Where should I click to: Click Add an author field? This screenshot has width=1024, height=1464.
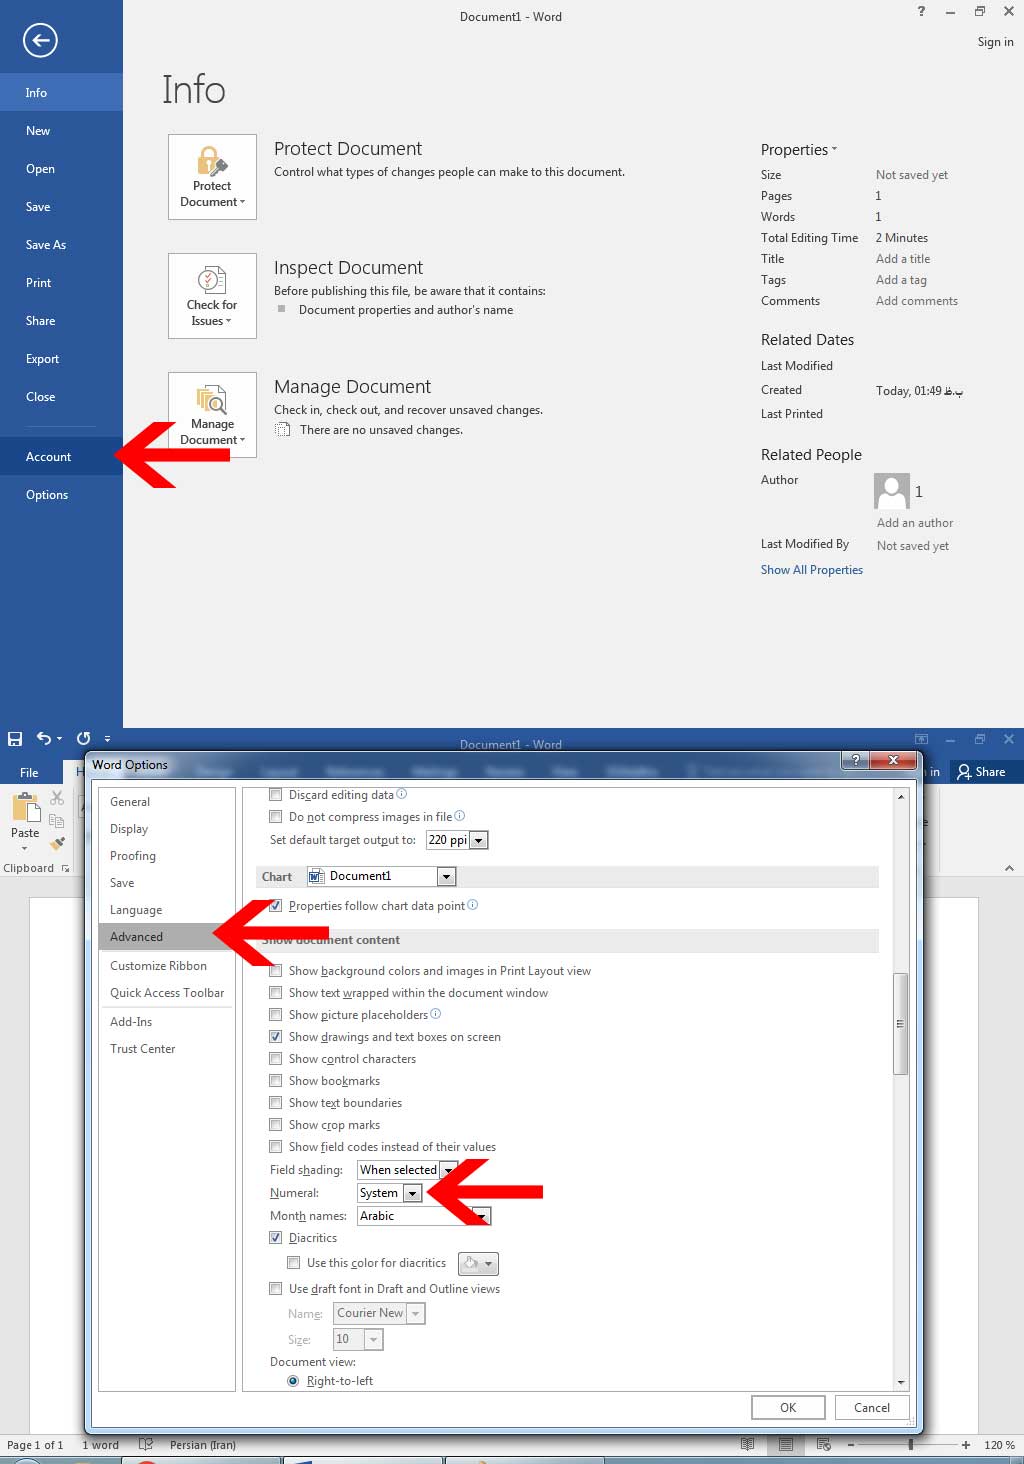pos(915,523)
